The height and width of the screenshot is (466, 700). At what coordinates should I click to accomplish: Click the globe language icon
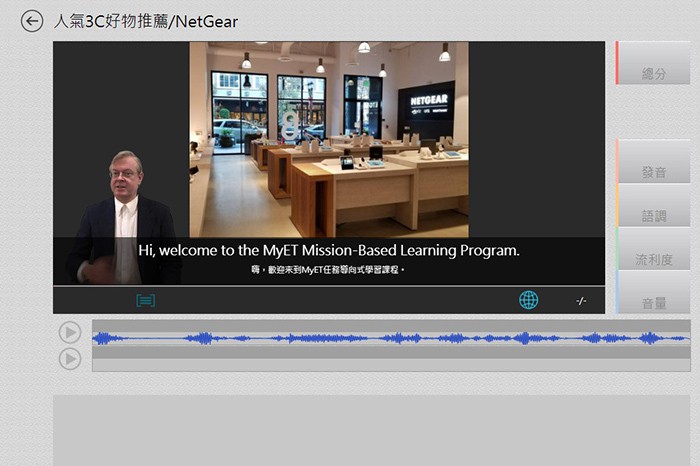[x=528, y=300]
